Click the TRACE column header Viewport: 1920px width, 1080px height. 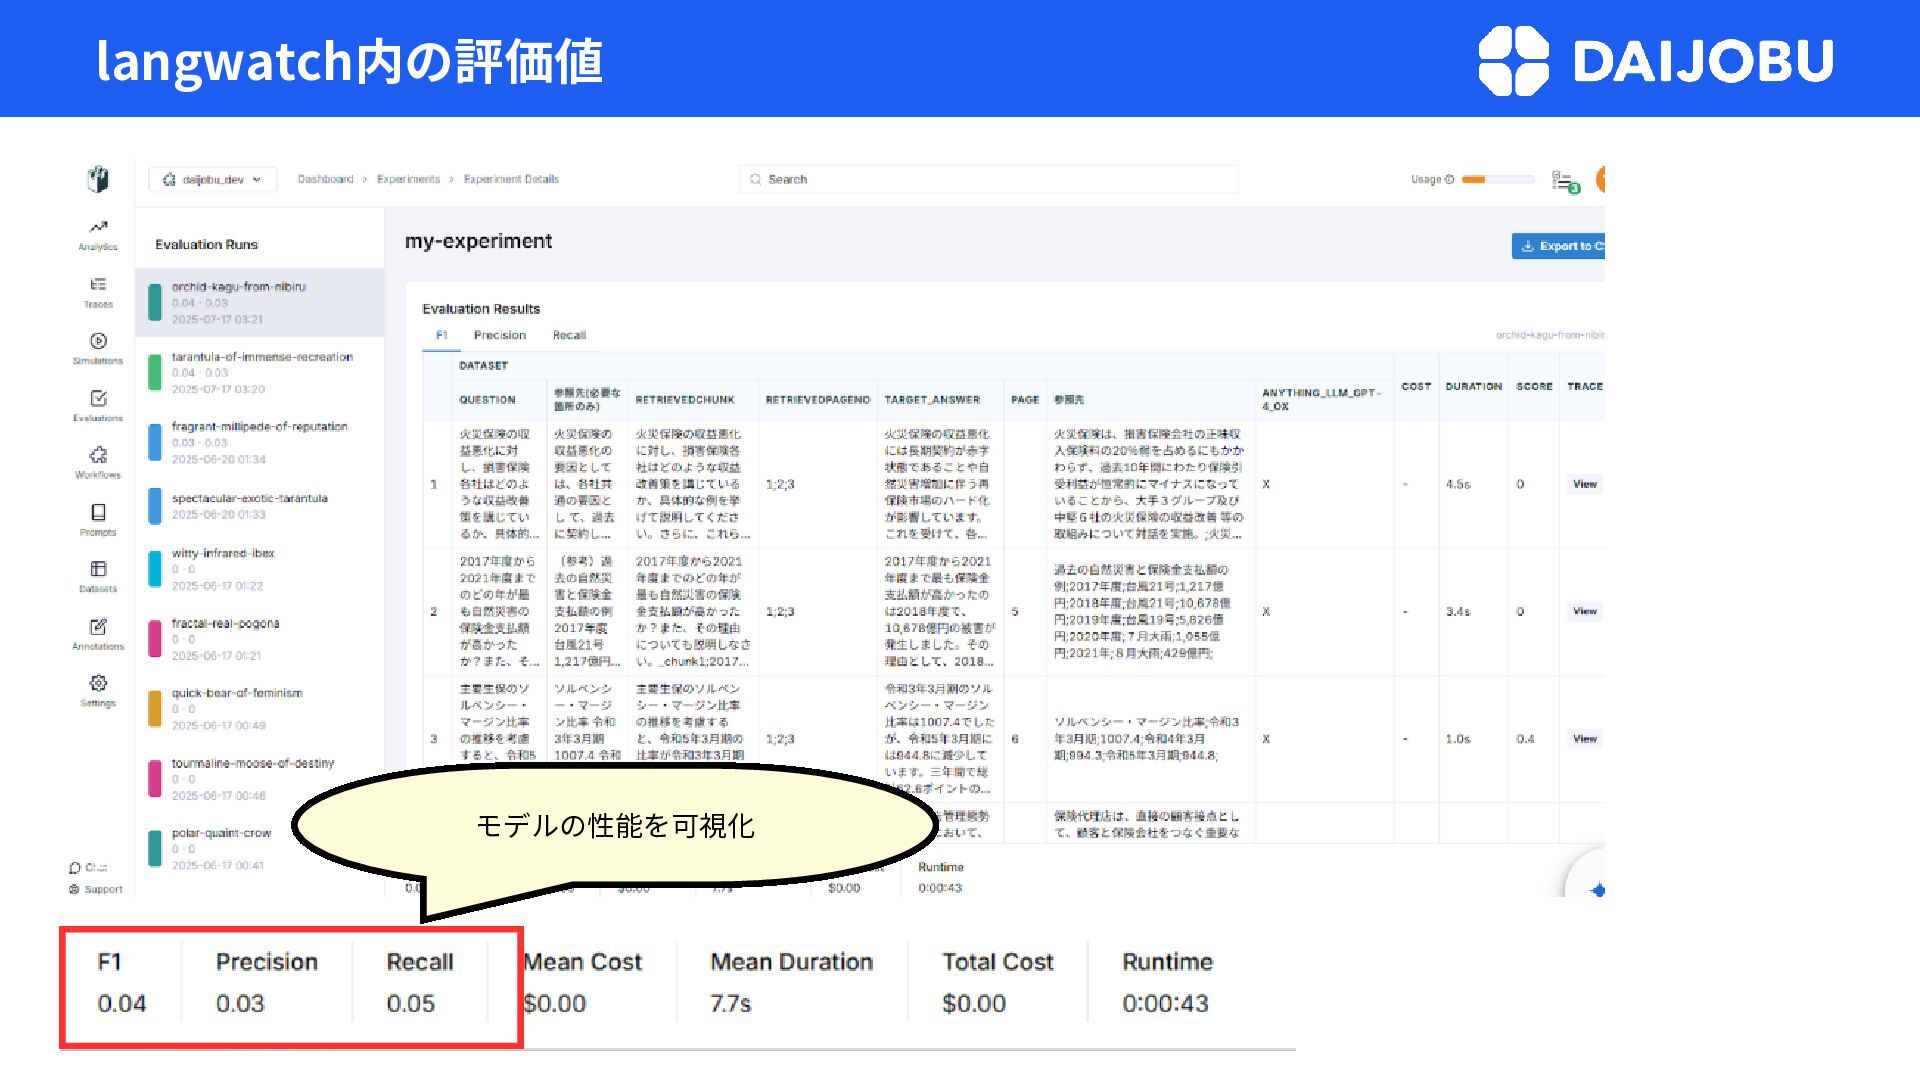point(1585,386)
